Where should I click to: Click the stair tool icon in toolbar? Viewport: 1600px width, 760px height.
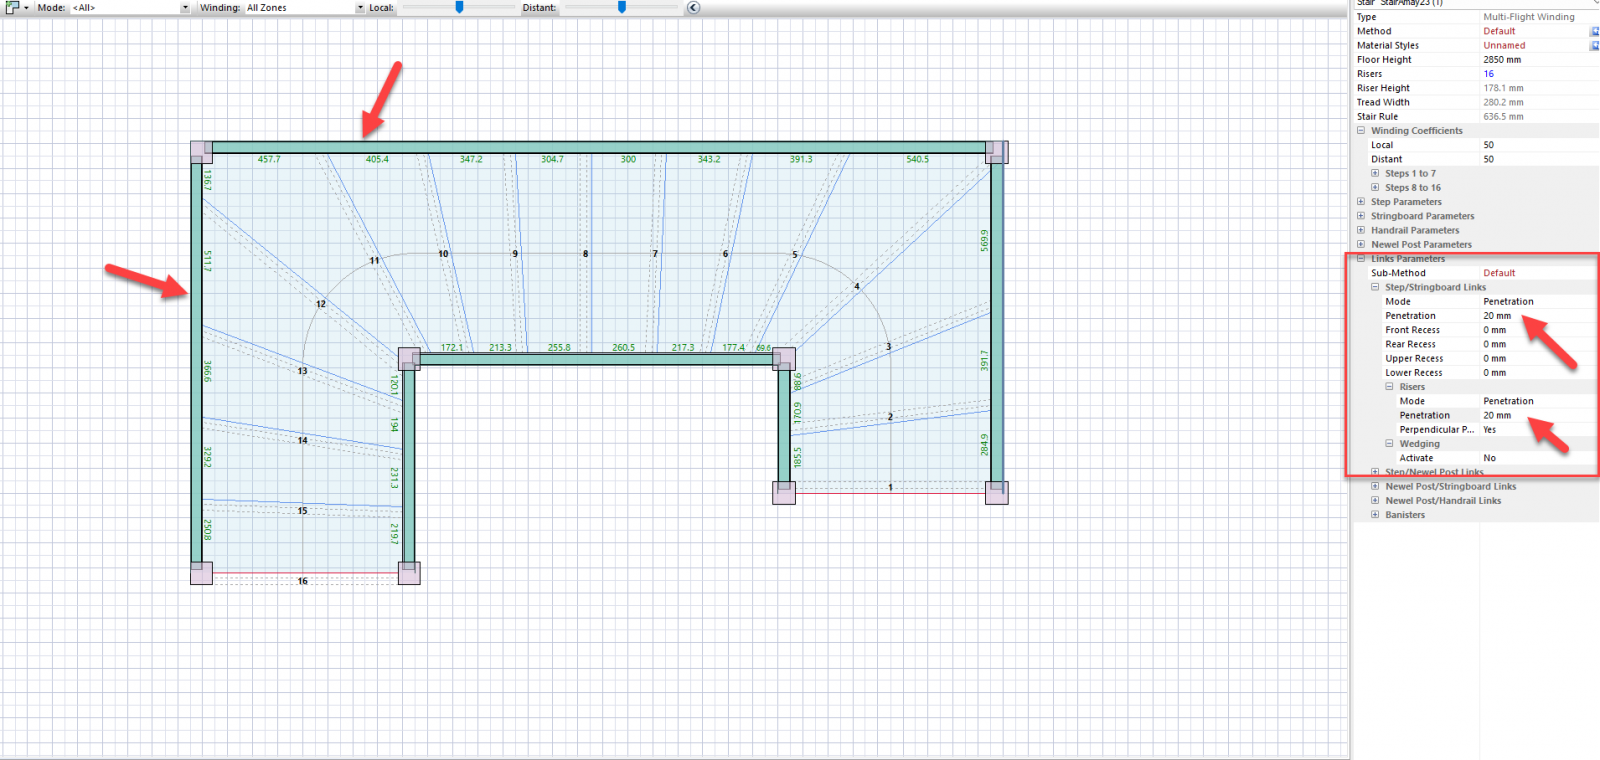coord(12,7)
